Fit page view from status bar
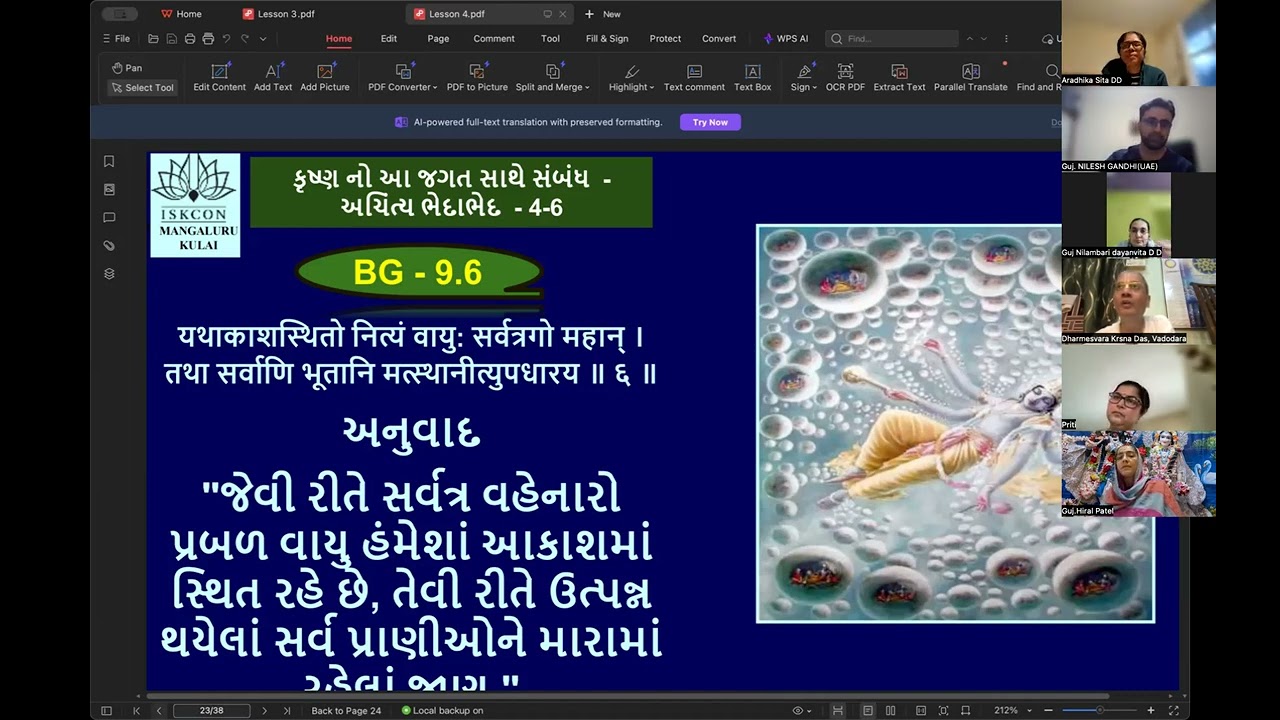Viewport: 1280px width, 720px height. pyautogui.click(x=943, y=710)
